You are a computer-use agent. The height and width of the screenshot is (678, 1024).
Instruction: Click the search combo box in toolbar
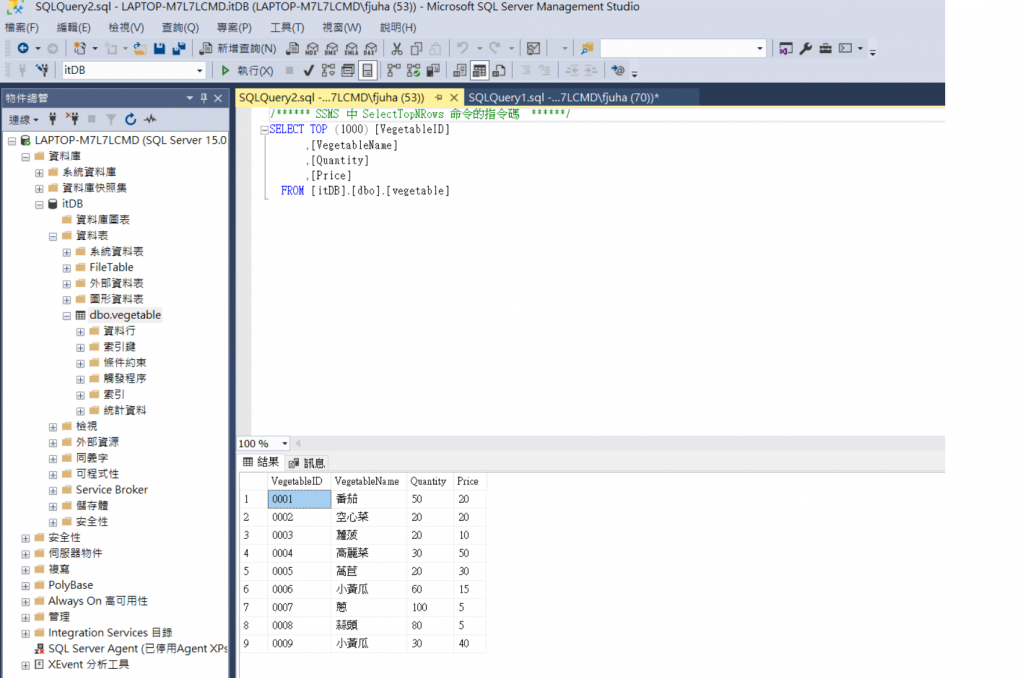[682, 48]
